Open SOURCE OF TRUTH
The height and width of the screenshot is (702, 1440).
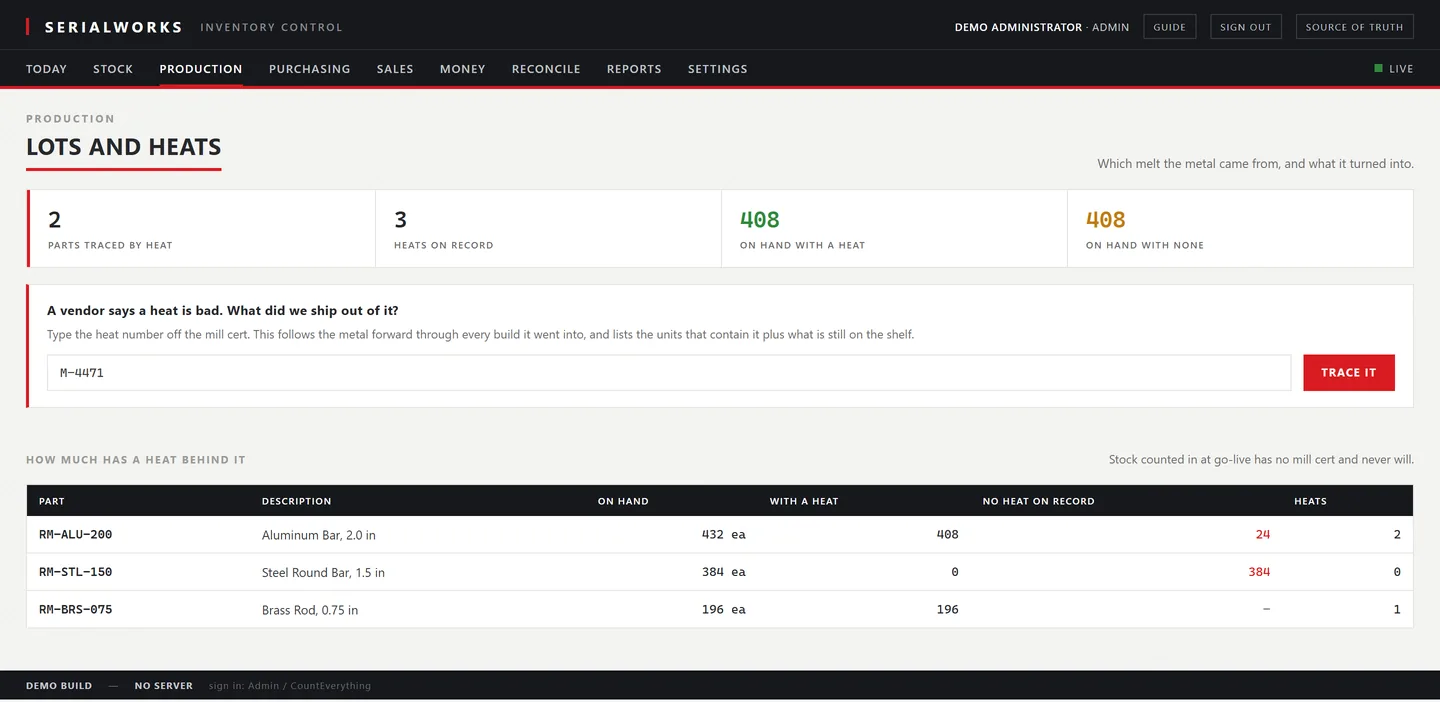click(1354, 27)
